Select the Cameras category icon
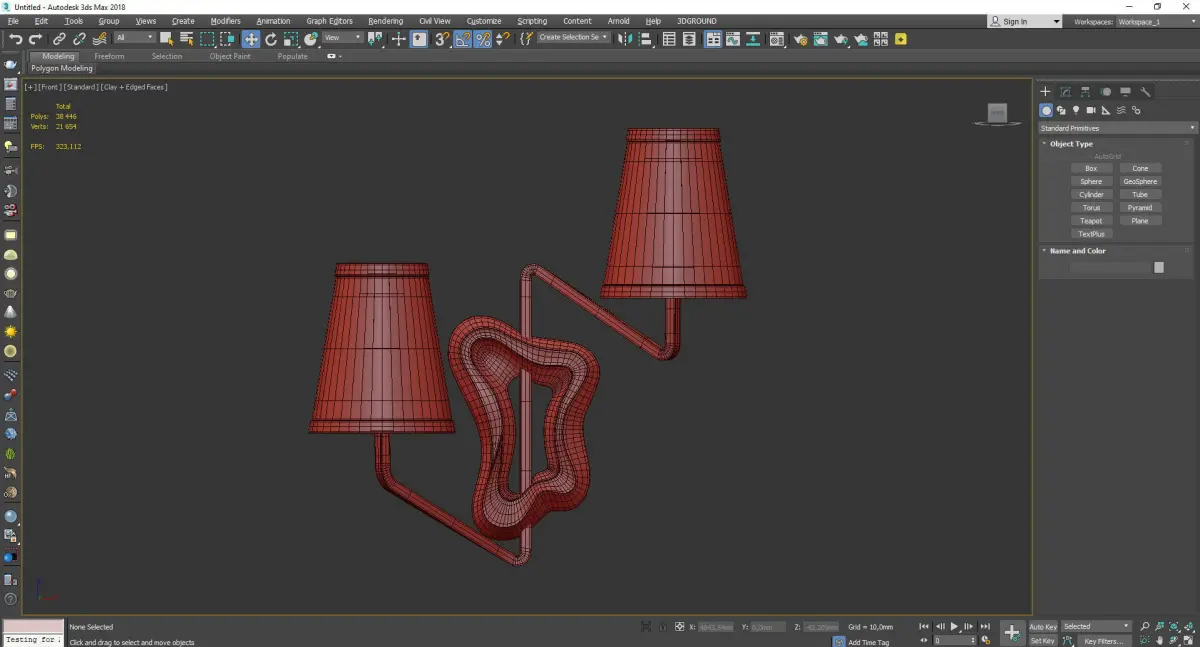 1091,110
